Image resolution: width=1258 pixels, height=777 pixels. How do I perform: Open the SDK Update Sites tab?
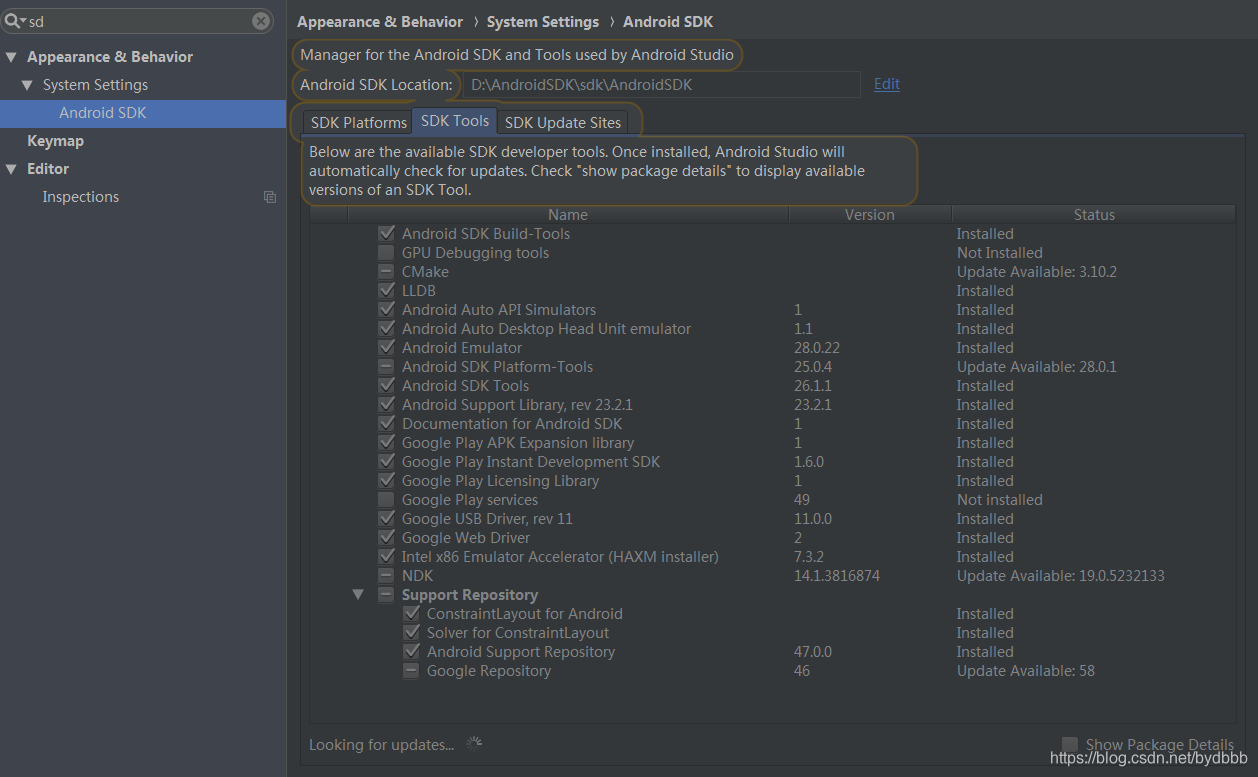pyautogui.click(x=563, y=122)
